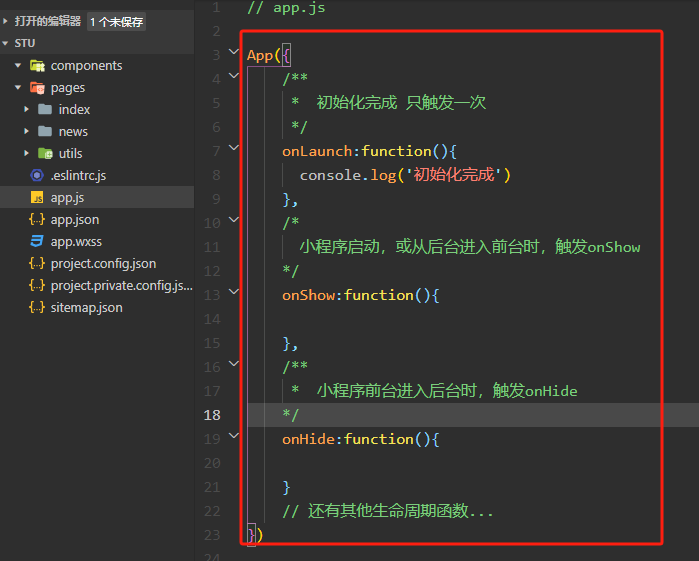Click line number 18 in the gutter
Viewport: 699px width, 561px height.
(x=212, y=415)
